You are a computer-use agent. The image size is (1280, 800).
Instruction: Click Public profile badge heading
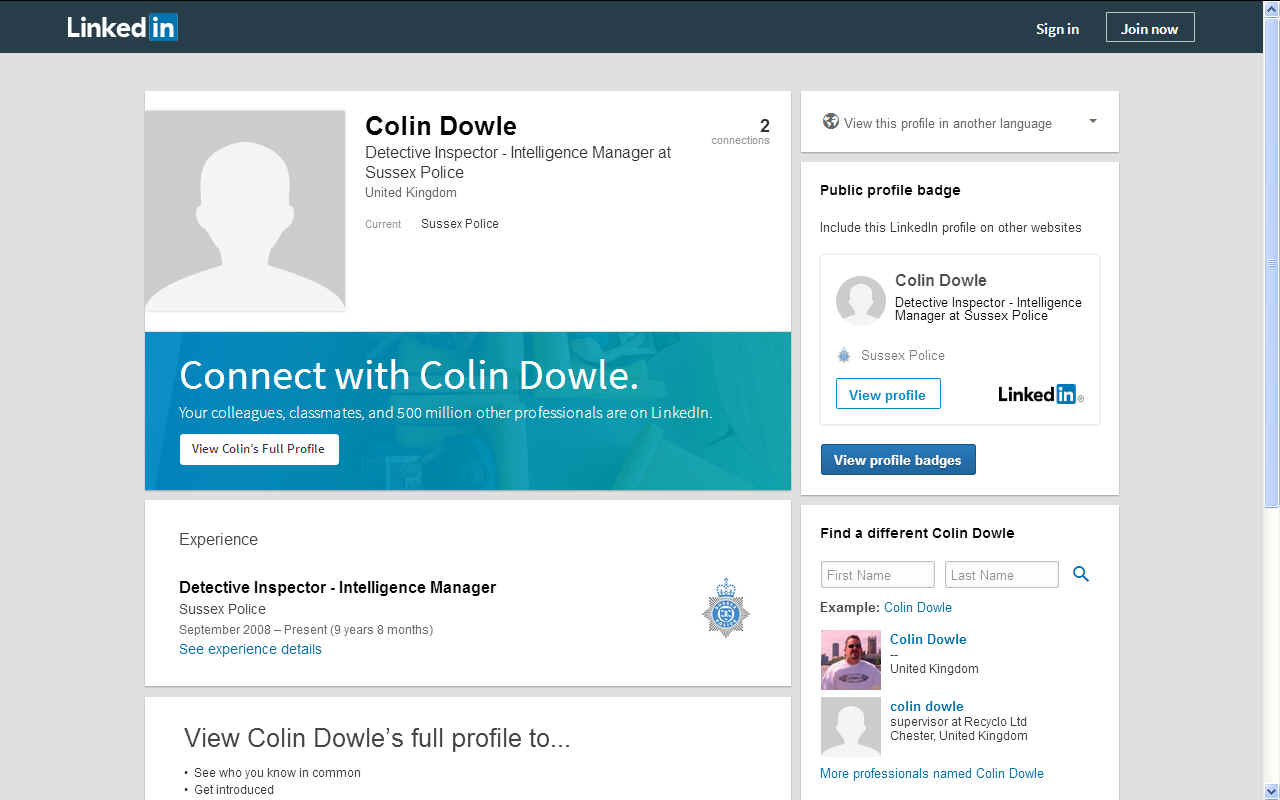coord(890,190)
